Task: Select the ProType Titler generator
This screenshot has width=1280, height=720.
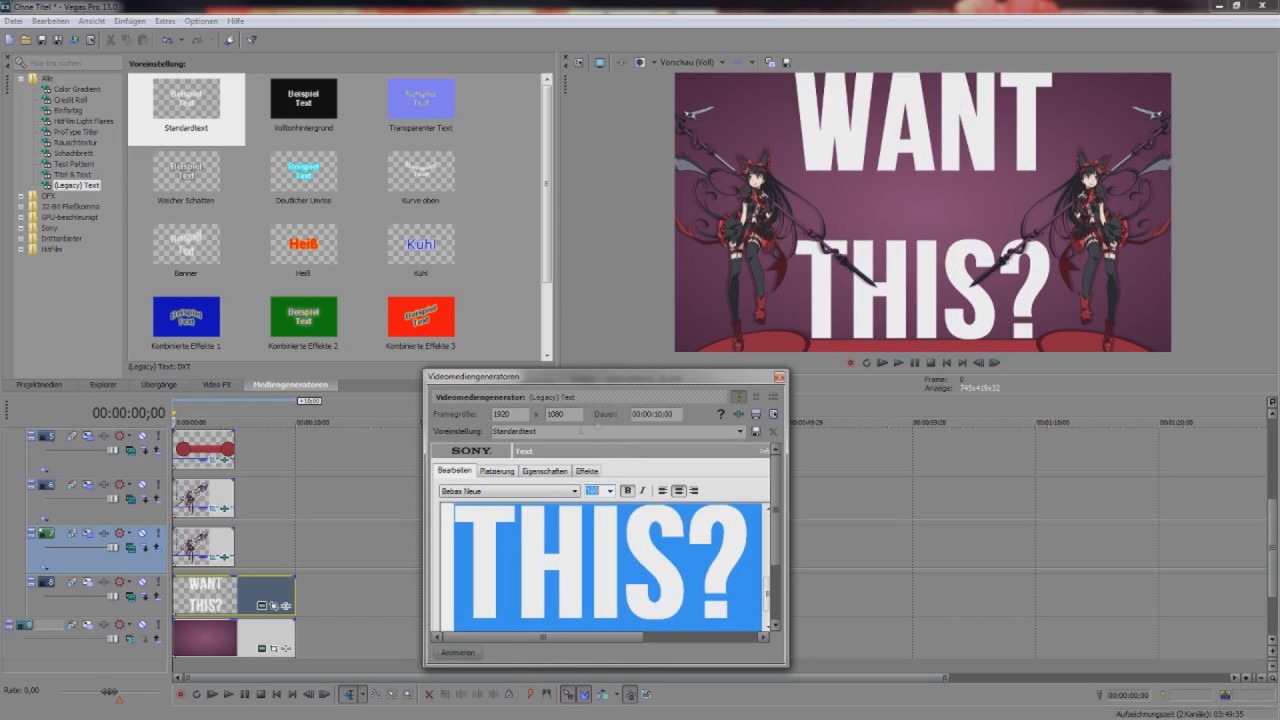Action: click(x=76, y=132)
